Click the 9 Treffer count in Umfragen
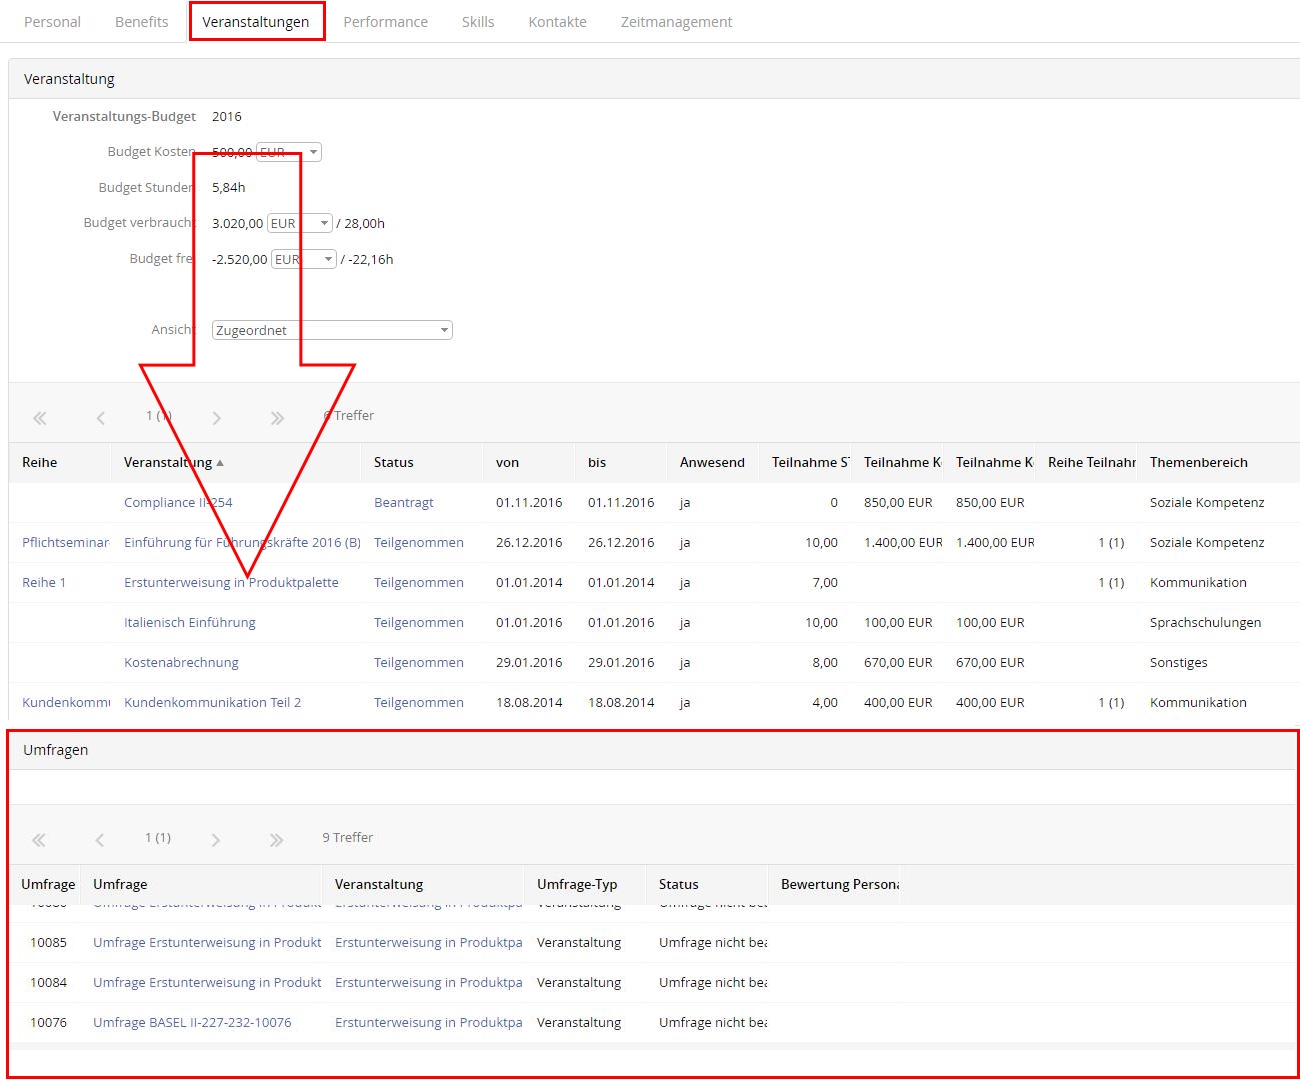Image resolution: width=1300 pixels, height=1080 pixels. 347,837
